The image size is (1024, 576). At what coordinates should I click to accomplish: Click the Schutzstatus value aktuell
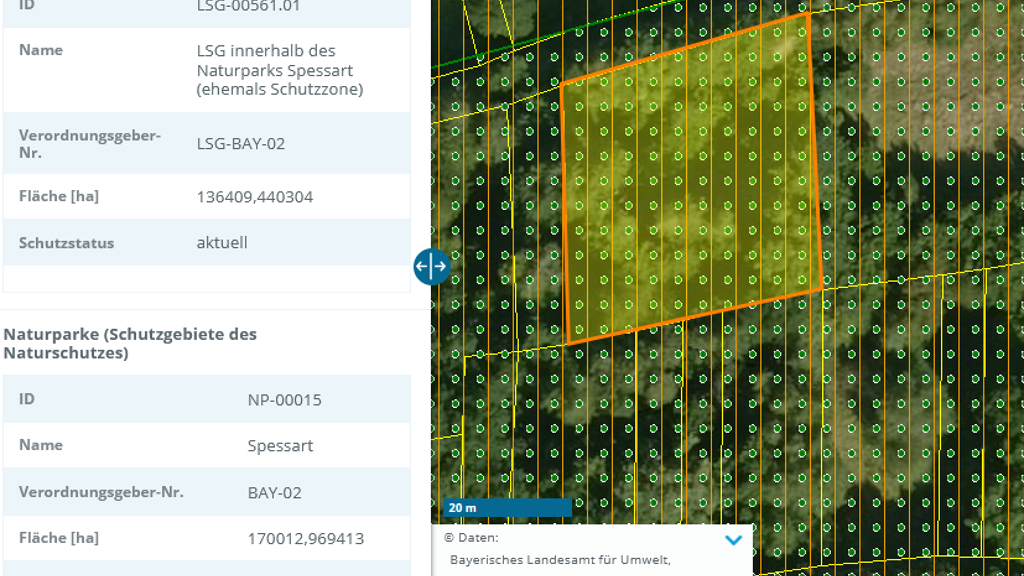click(x=221, y=242)
